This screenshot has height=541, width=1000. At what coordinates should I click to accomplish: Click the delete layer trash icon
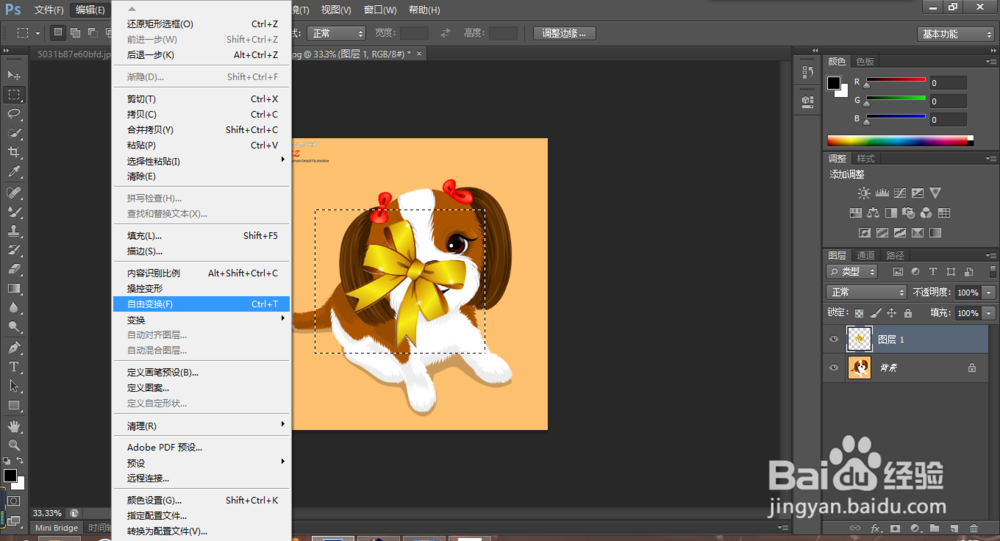click(x=973, y=528)
